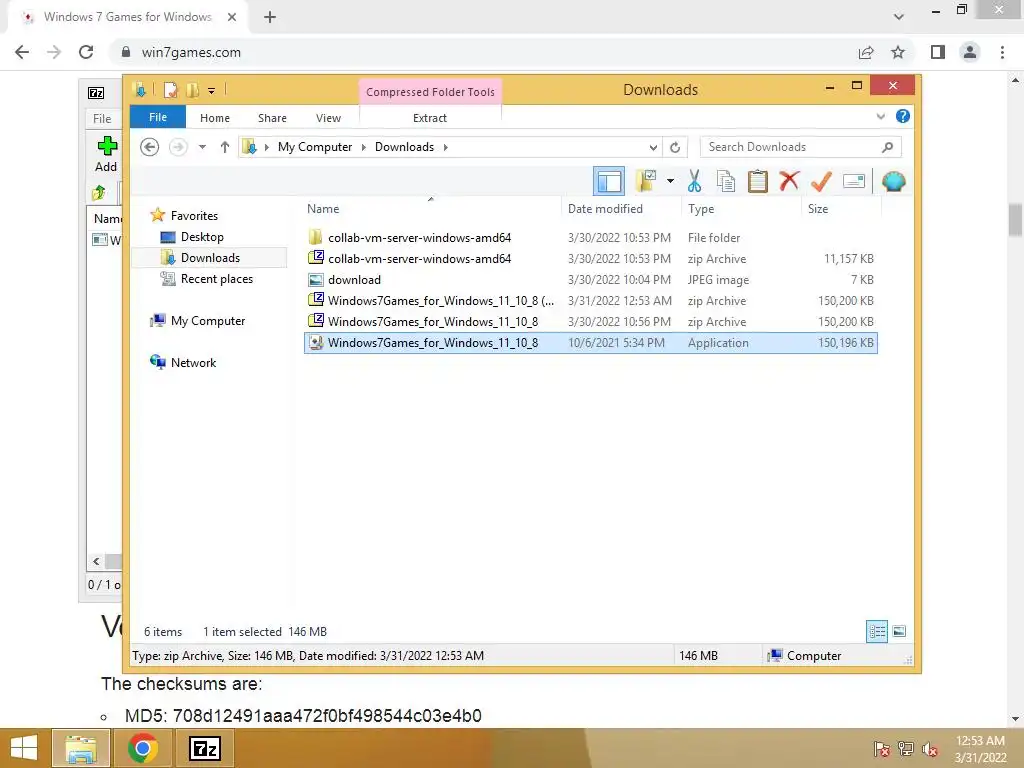Select Windows7Games zip modified 10:56 PM
Viewport: 1024px width, 768px height.
tap(591, 321)
